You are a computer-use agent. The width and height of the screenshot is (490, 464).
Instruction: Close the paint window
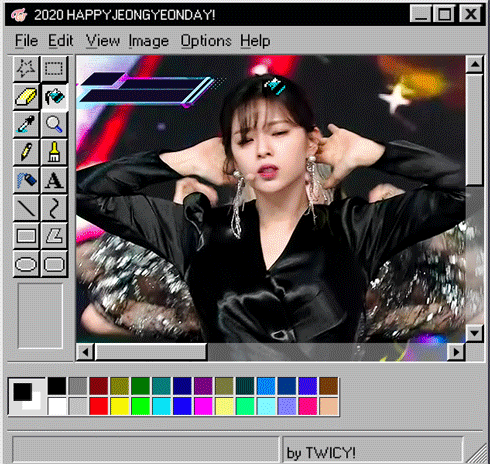pos(470,14)
